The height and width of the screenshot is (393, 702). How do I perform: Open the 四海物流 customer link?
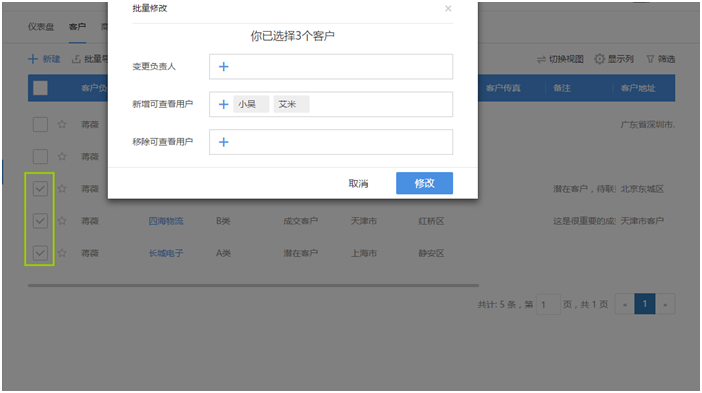pyautogui.click(x=166, y=221)
